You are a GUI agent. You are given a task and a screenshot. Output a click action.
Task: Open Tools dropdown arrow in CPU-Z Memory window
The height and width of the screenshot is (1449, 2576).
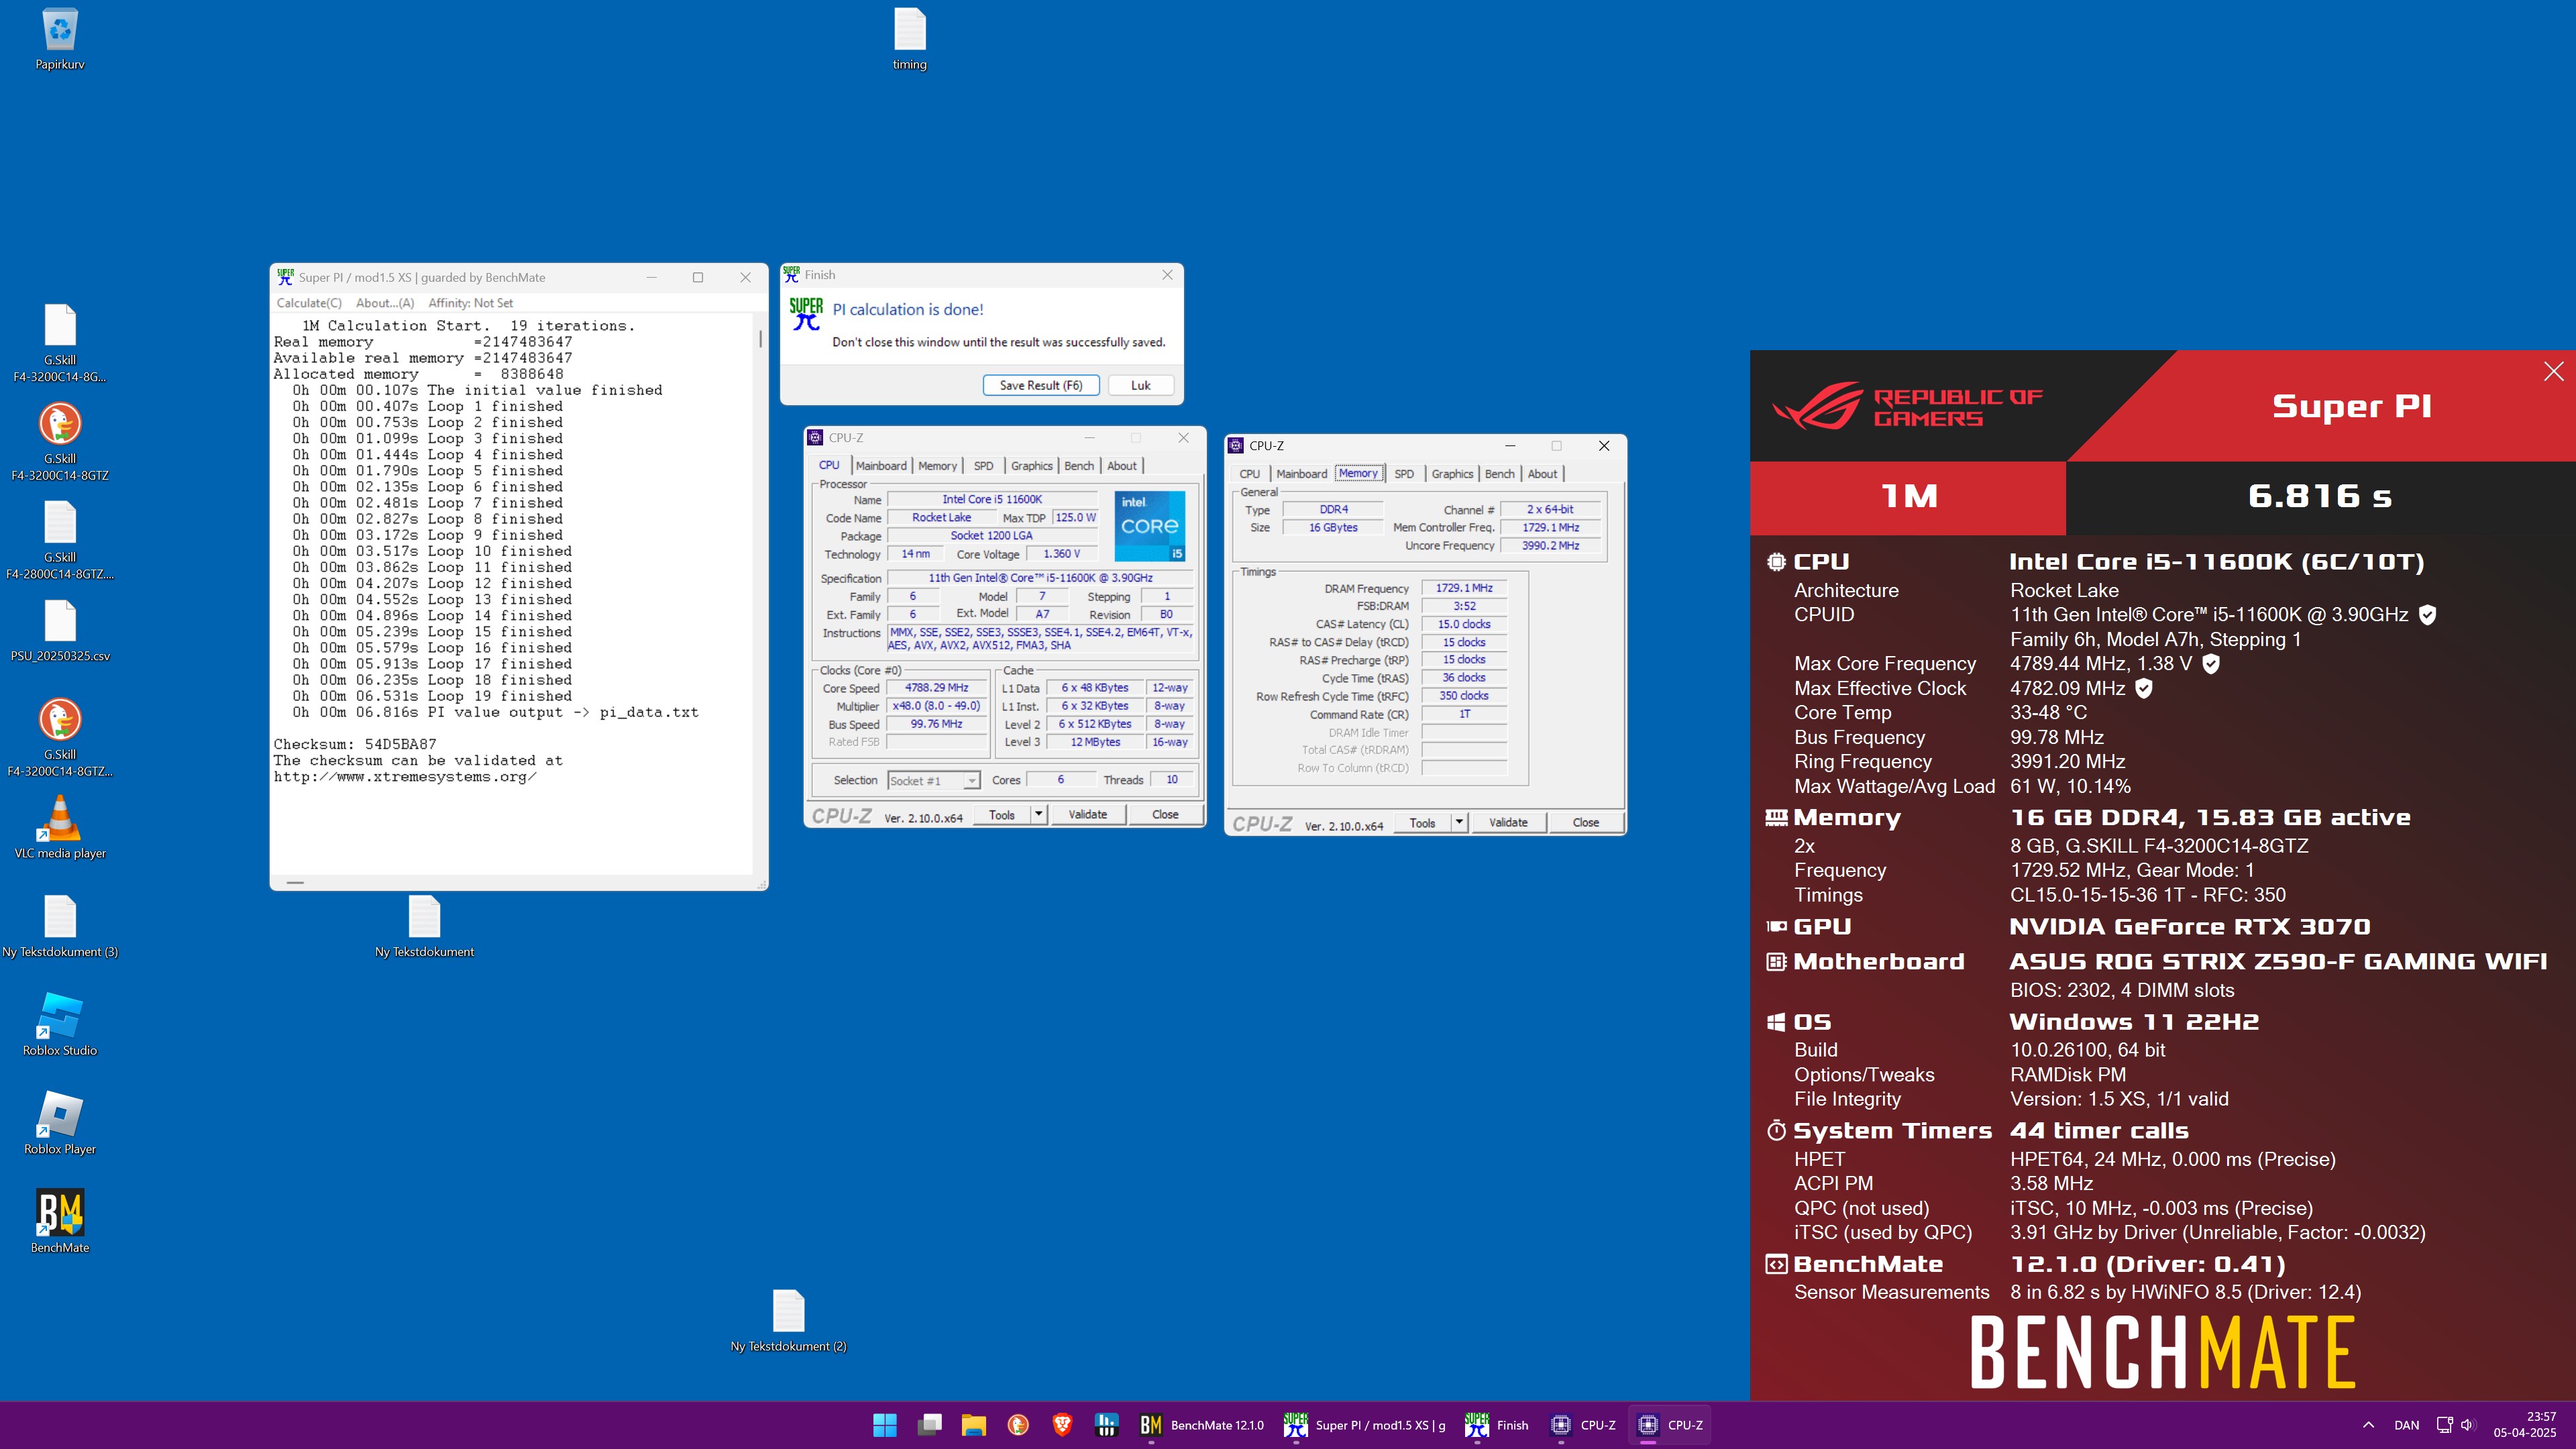tap(1459, 822)
